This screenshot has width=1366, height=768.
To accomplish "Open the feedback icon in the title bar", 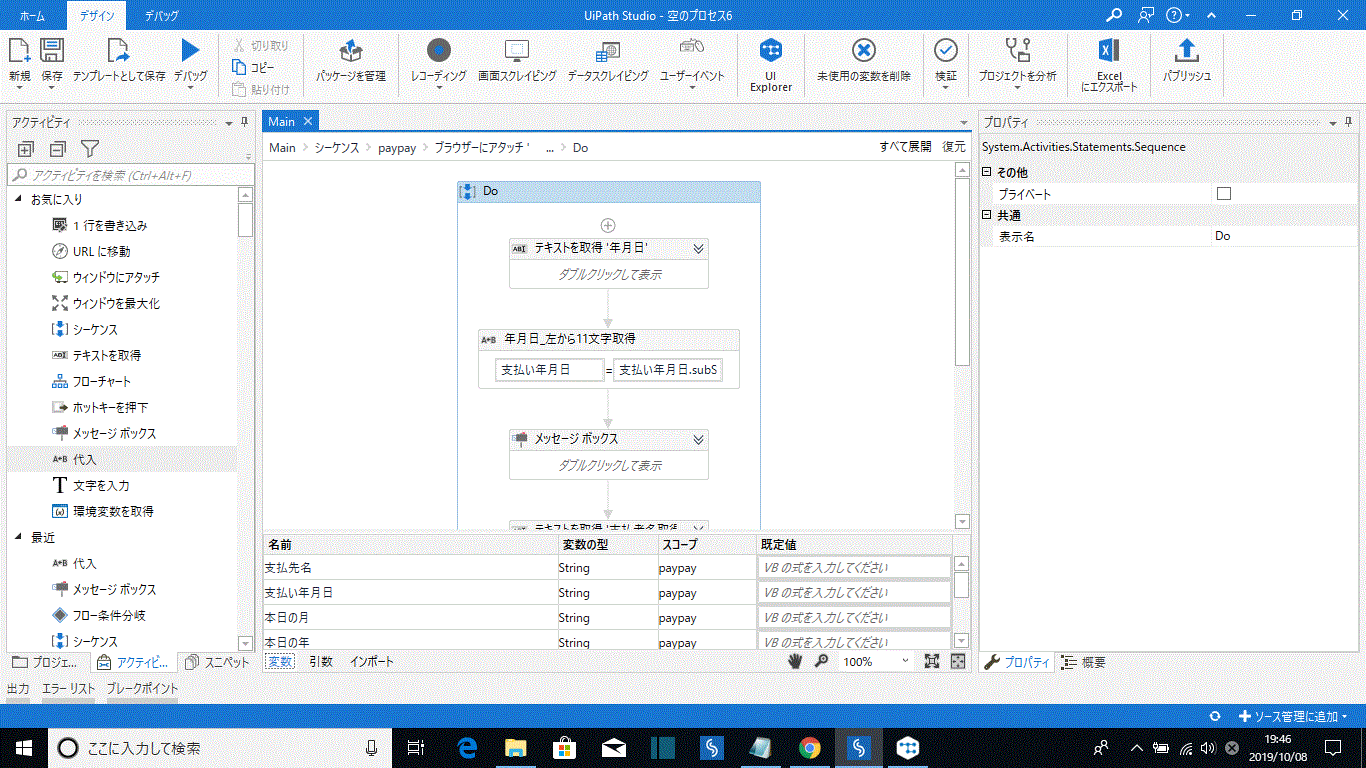I will tap(1146, 15).
